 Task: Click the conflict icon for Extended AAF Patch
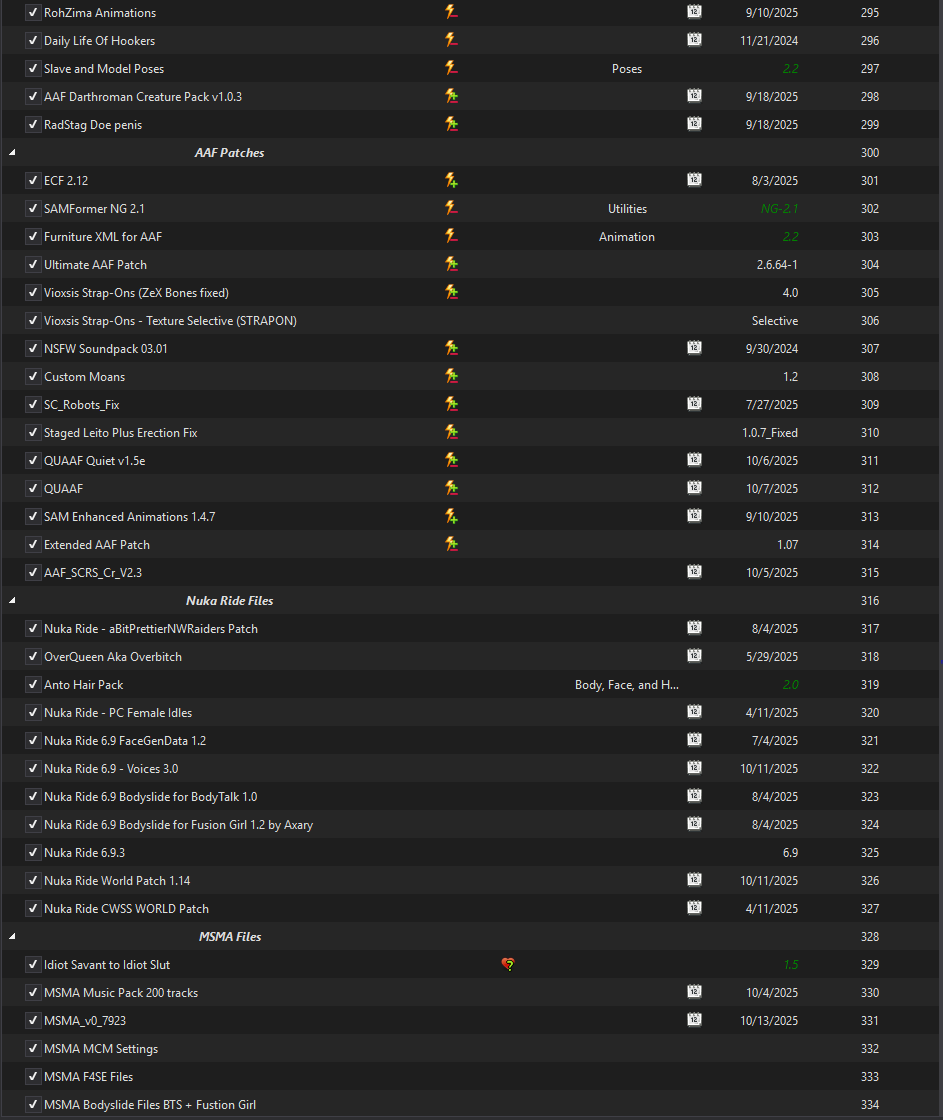(x=451, y=544)
